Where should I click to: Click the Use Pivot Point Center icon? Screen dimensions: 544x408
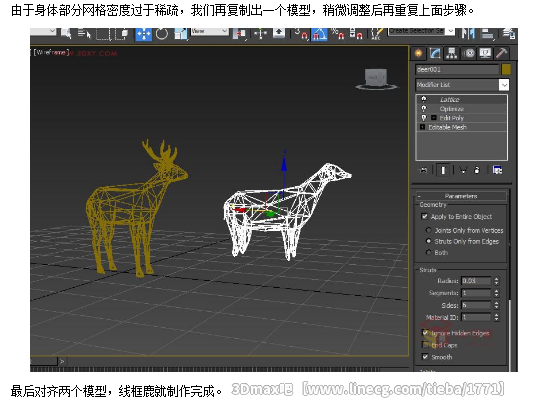[x=239, y=34]
